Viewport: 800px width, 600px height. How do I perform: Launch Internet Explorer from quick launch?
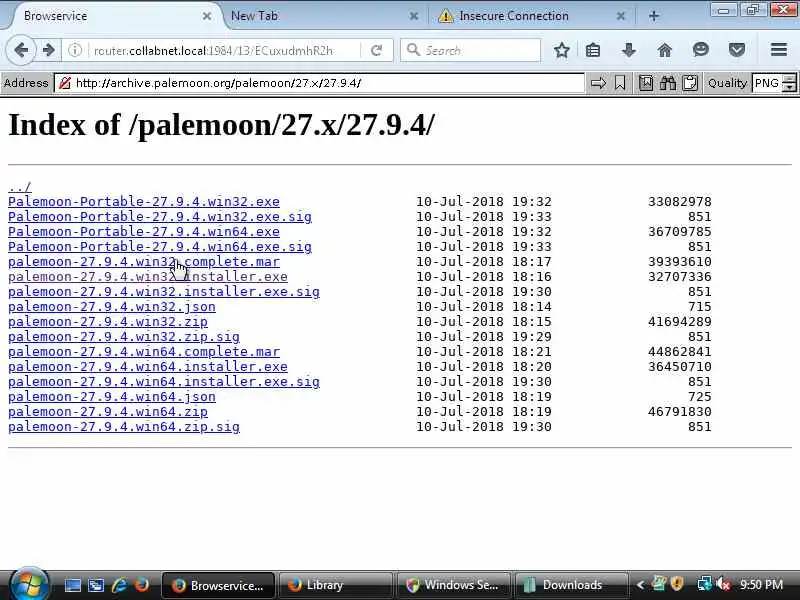[119, 585]
